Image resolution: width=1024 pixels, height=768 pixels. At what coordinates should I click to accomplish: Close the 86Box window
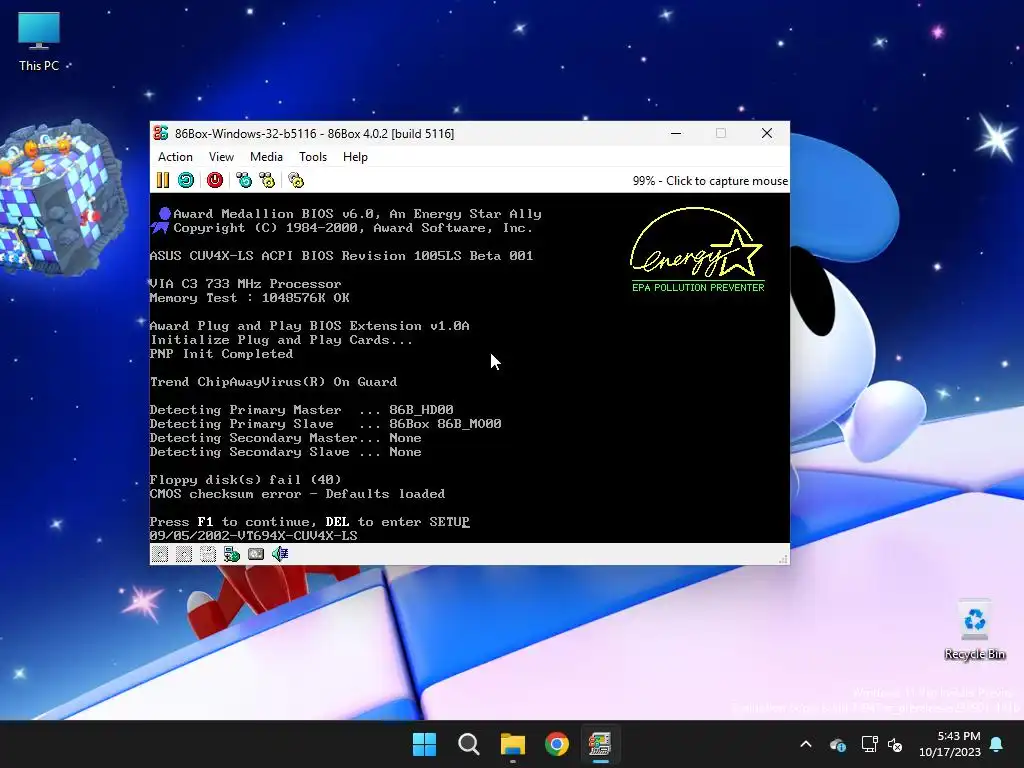click(x=767, y=133)
